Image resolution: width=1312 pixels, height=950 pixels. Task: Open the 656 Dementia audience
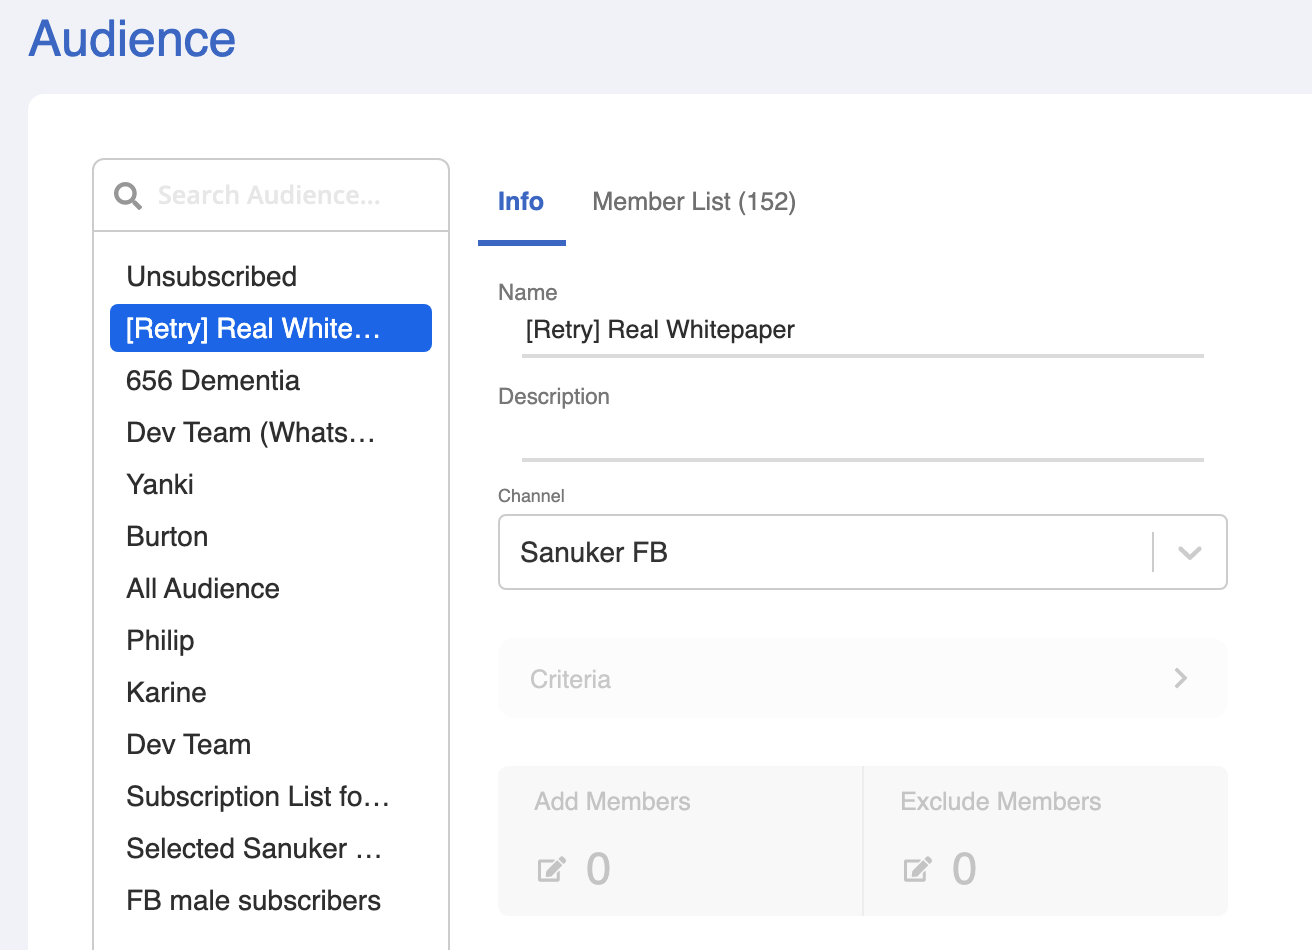[212, 380]
